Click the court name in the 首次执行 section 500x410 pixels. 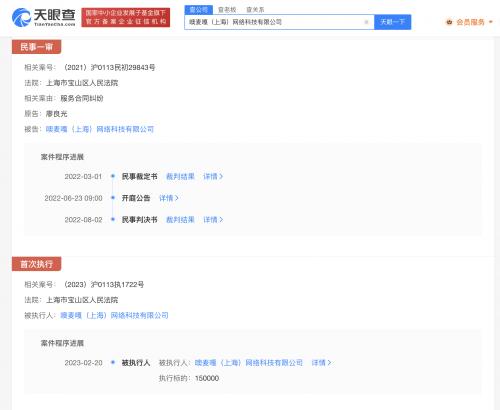coord(82,300)
